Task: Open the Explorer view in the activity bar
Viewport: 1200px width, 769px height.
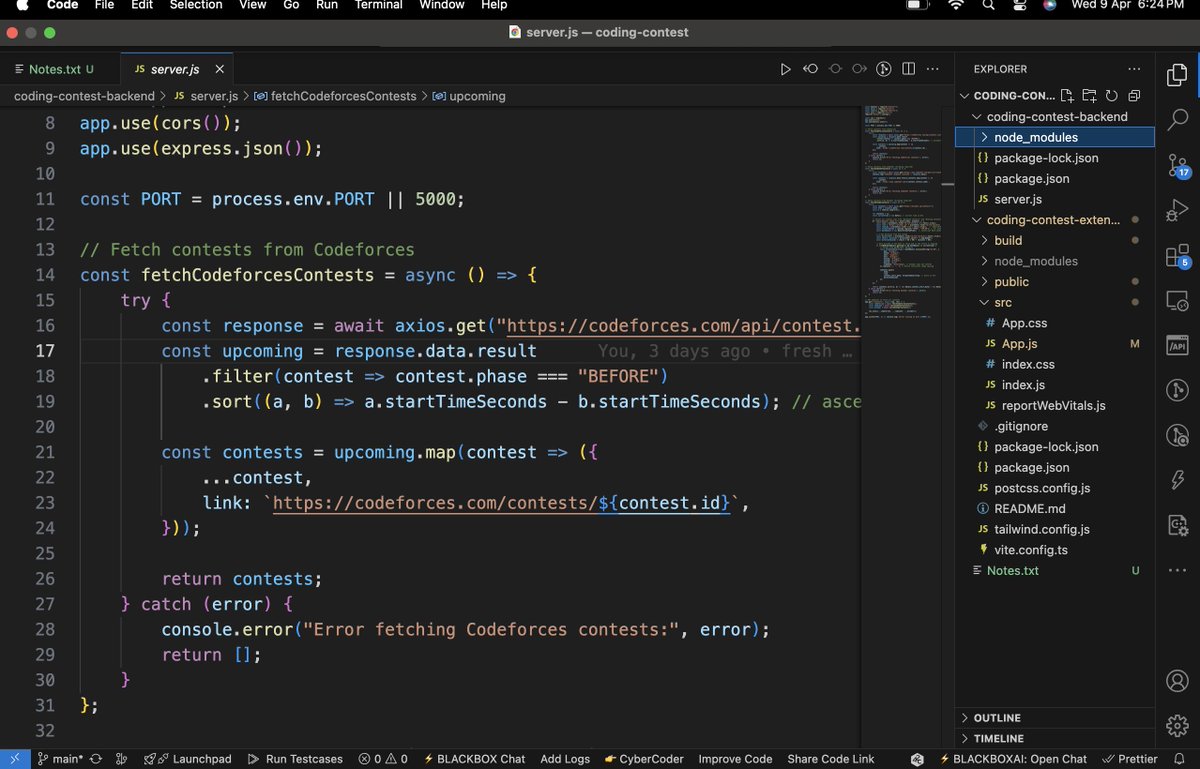Action: [x=1177, y=75]
